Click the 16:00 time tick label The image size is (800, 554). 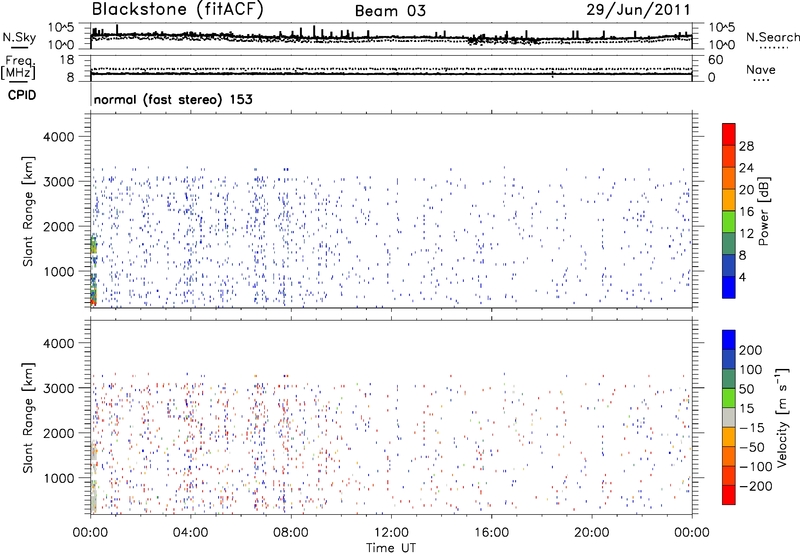[491, 533]
